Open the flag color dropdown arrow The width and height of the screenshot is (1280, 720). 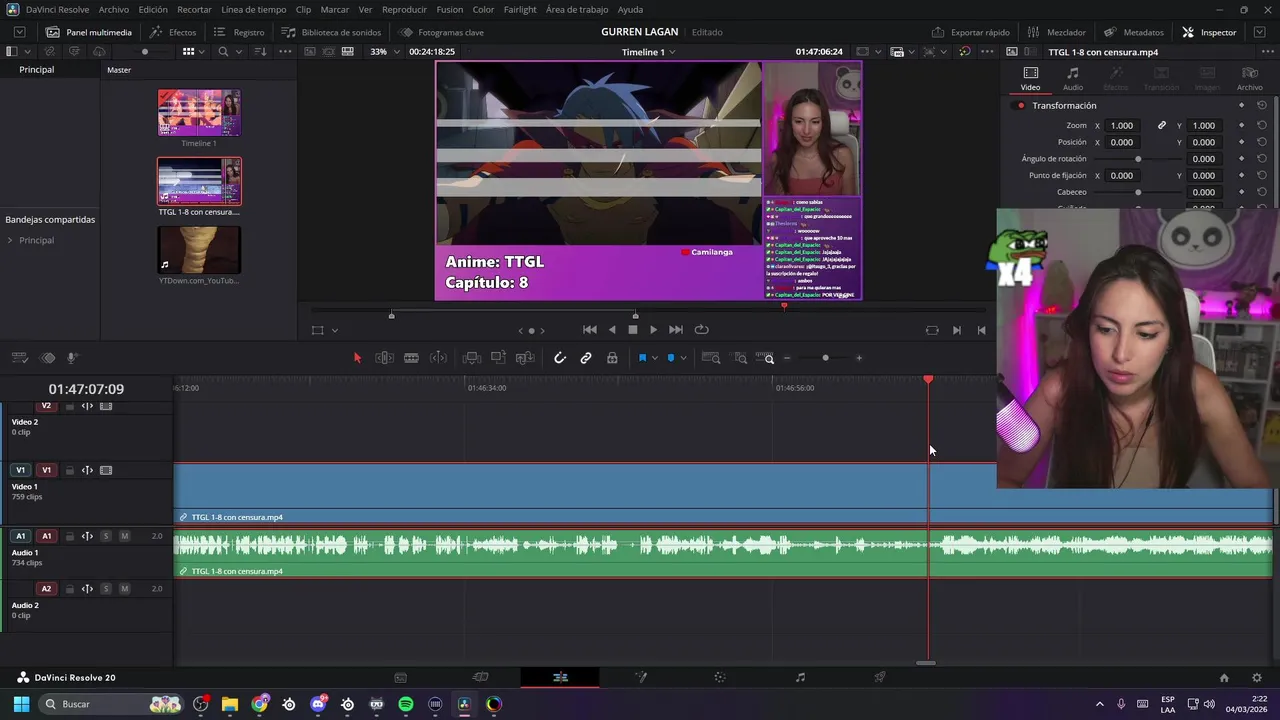point(654,358)
